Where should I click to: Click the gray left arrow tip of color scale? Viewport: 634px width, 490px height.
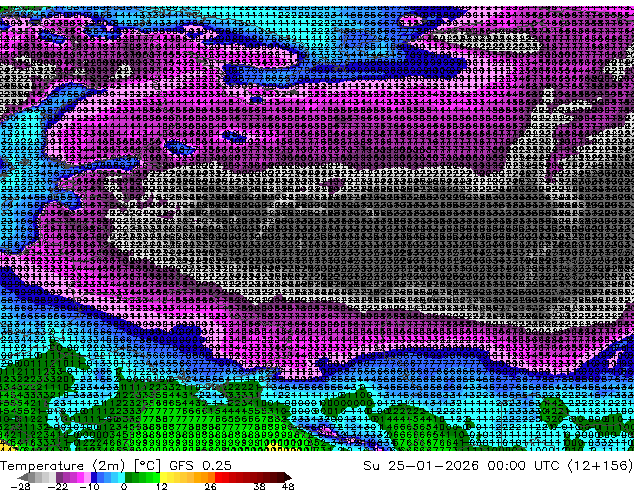click(x=23, y=477)
